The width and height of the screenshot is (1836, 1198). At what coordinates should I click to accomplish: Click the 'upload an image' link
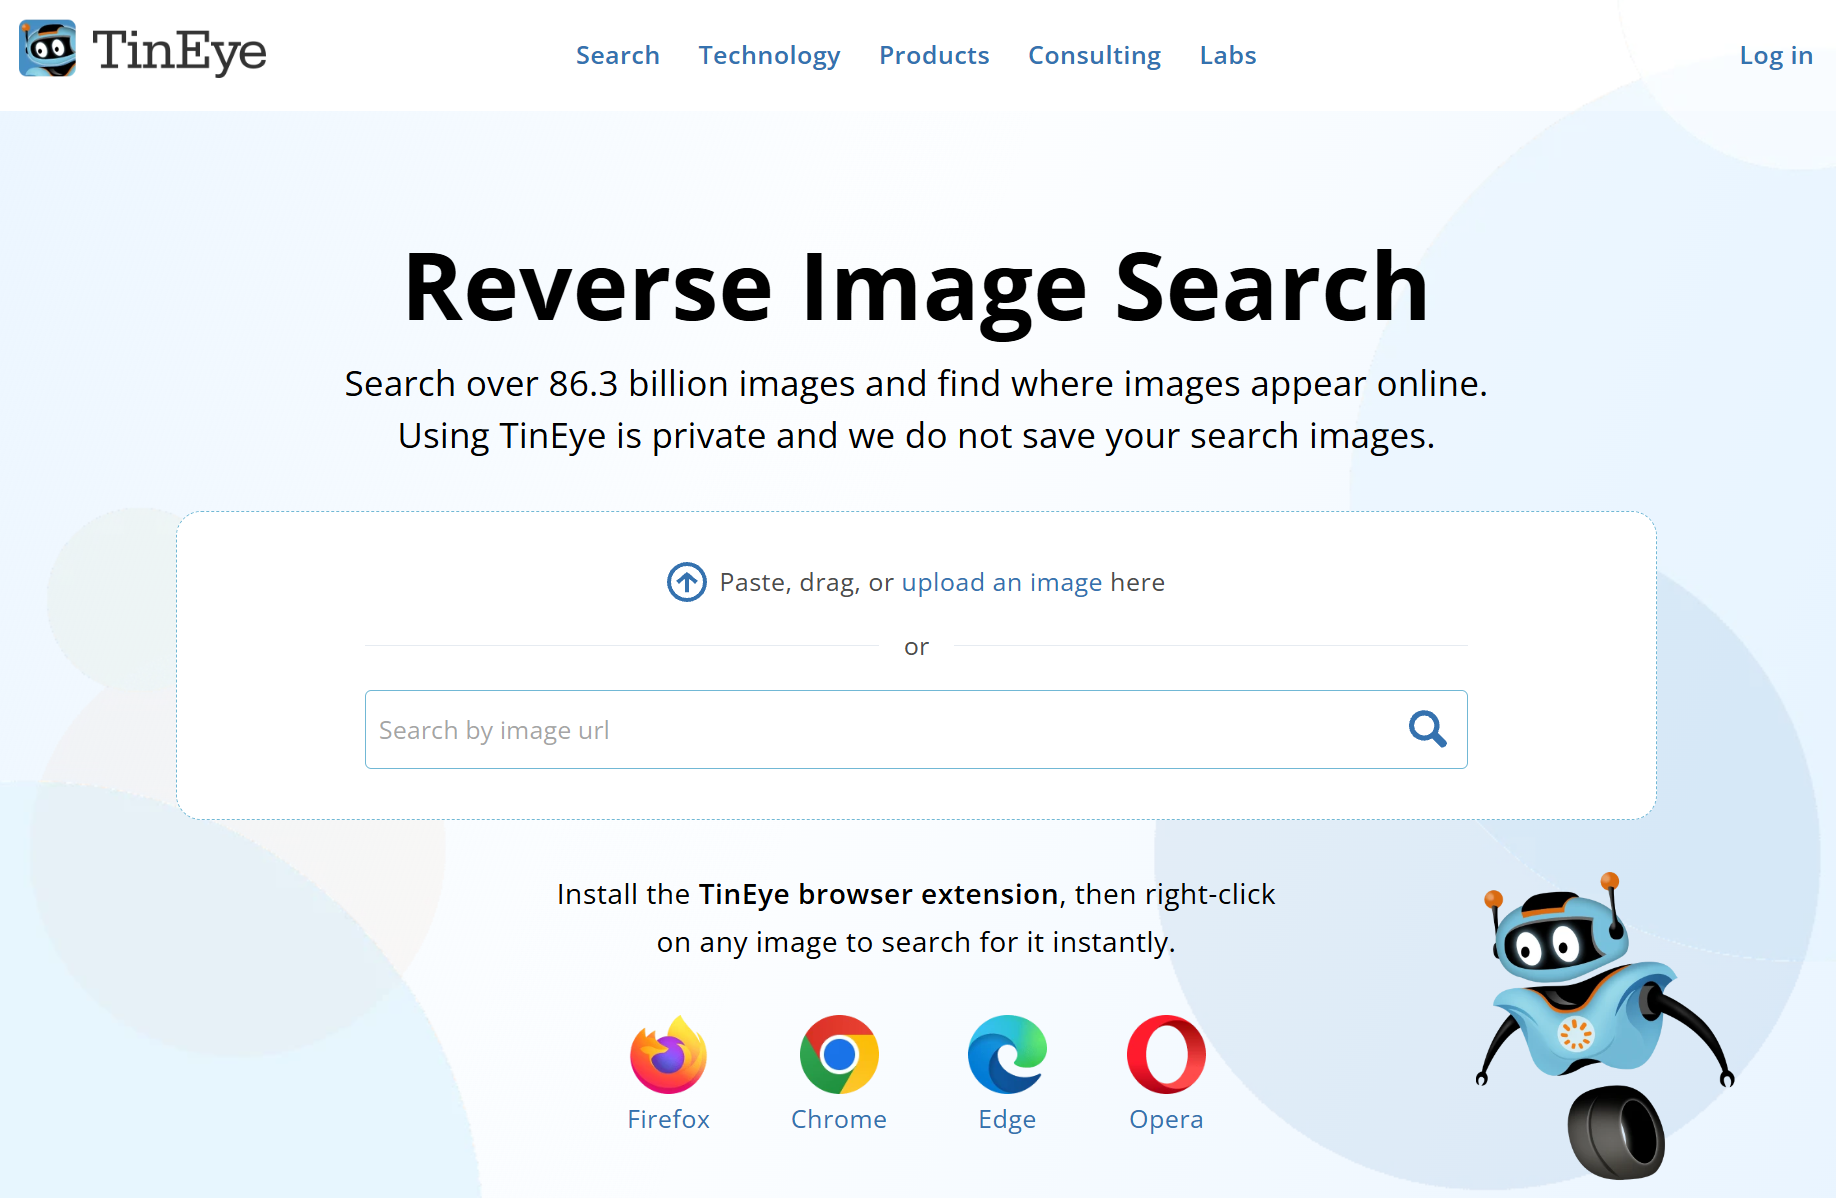pos(1002,583)
